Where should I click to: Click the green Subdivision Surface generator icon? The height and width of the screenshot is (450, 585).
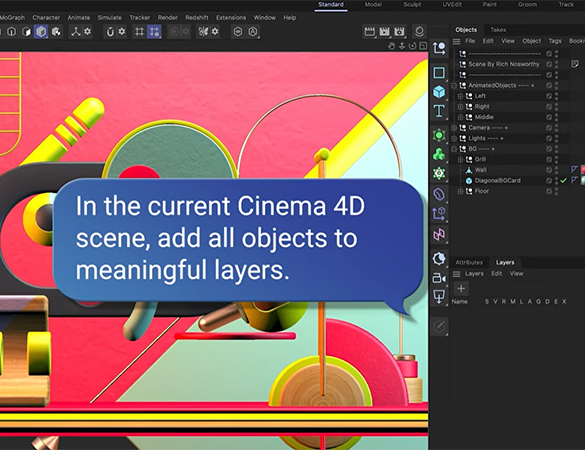point(439,135)
